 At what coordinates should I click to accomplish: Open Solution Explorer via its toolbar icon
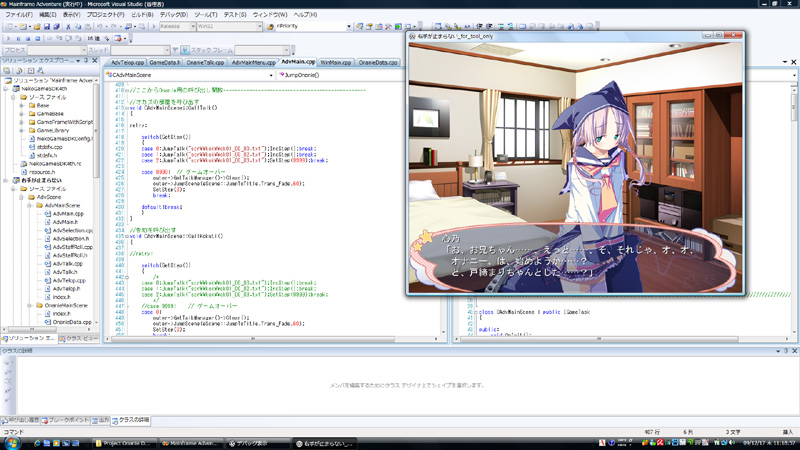click(x=360, y=27)
